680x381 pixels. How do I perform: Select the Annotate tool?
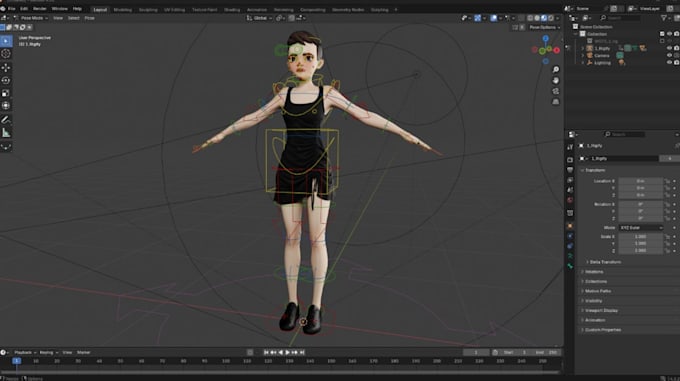(6, 120)
